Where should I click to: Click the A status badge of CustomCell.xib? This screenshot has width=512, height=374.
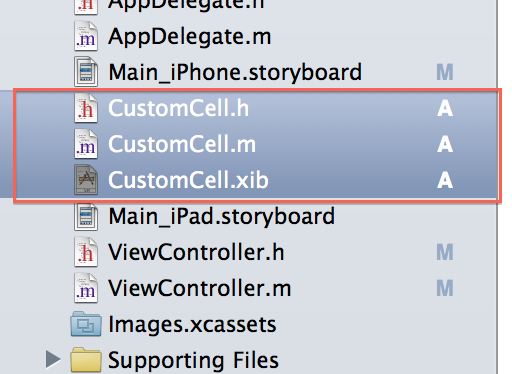pyautogui.click(x=445, y=180)
